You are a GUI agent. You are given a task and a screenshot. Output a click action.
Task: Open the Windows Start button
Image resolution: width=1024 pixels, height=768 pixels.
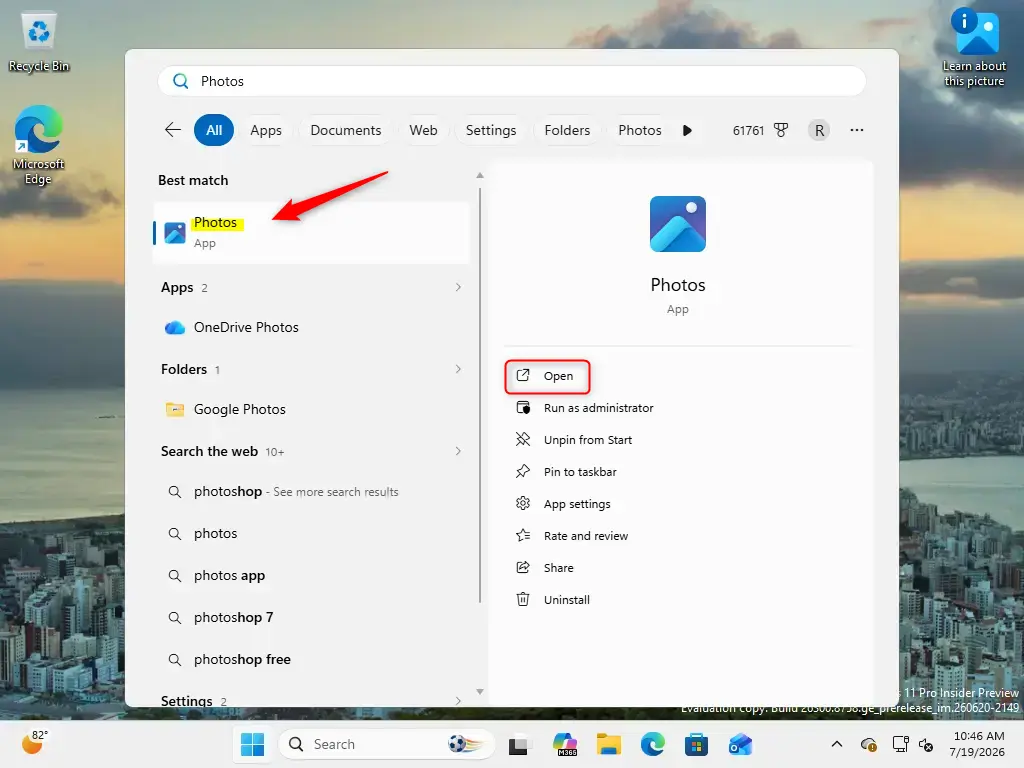click(252, 744)
